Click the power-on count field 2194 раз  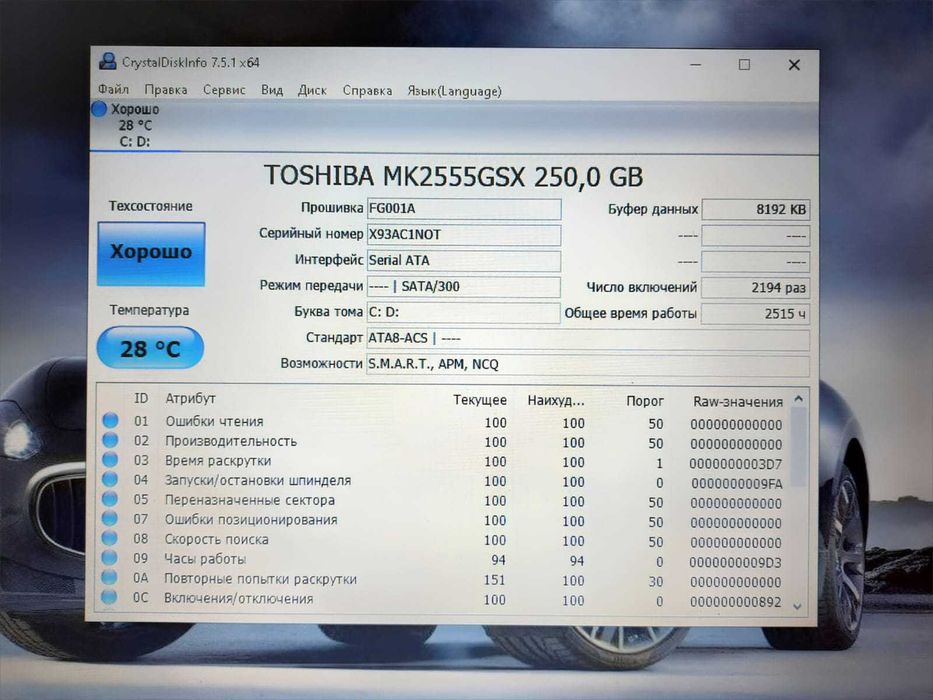(756, 288)
